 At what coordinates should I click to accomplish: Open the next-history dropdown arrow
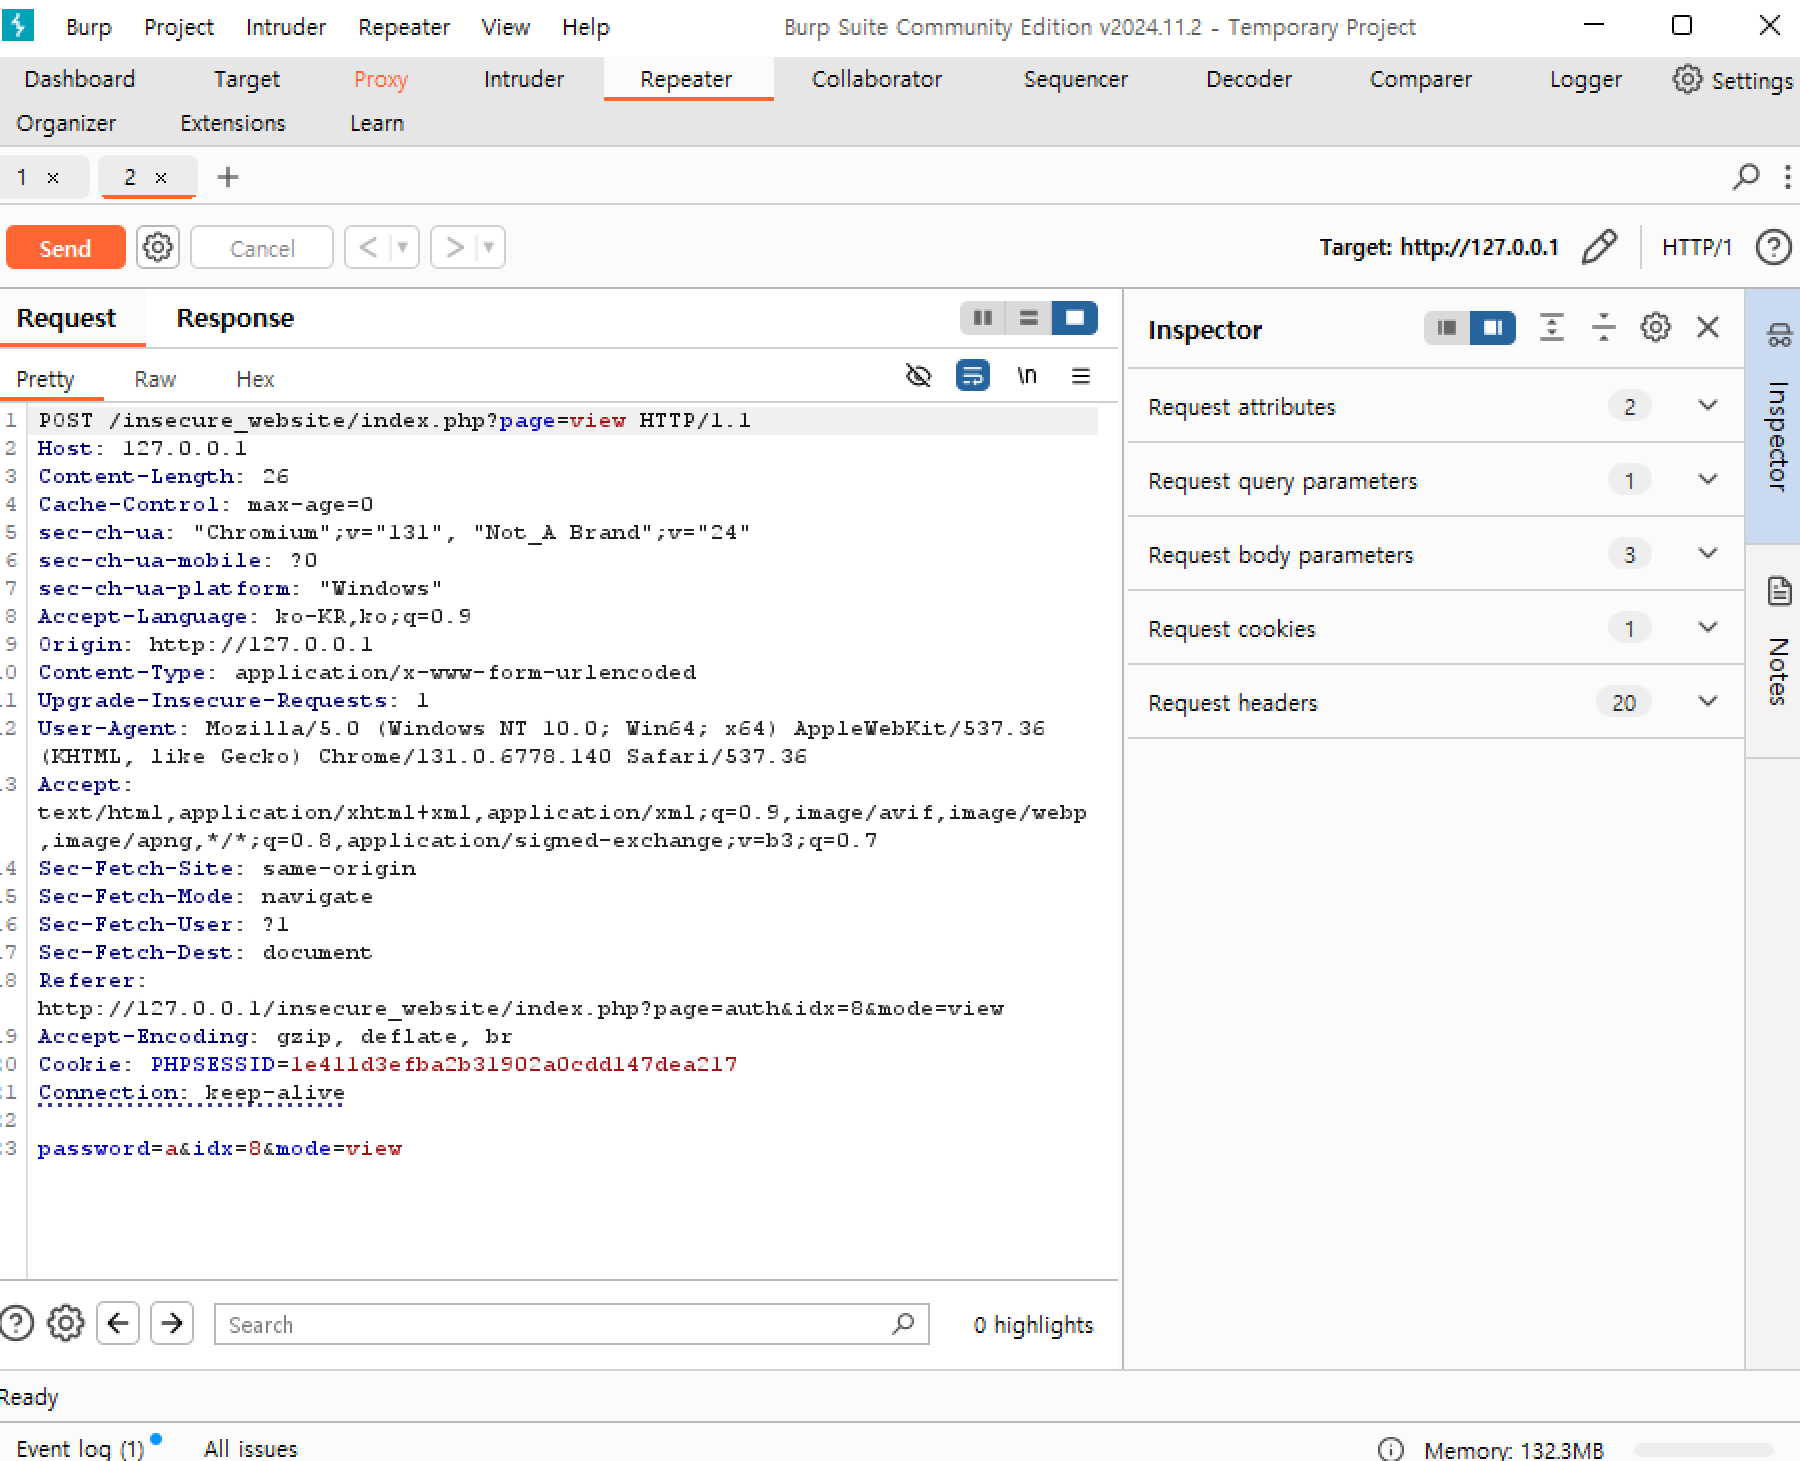click(489, 247)
